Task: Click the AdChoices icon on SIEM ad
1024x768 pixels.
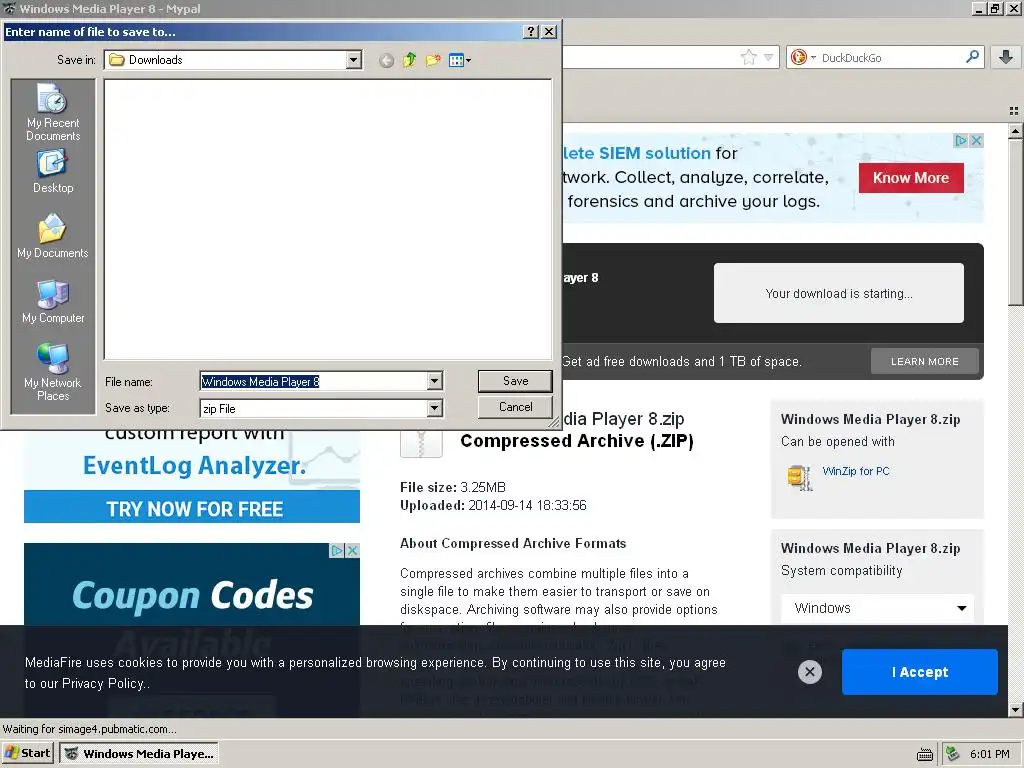Action: pyautogui.click(x=961, y=140)
